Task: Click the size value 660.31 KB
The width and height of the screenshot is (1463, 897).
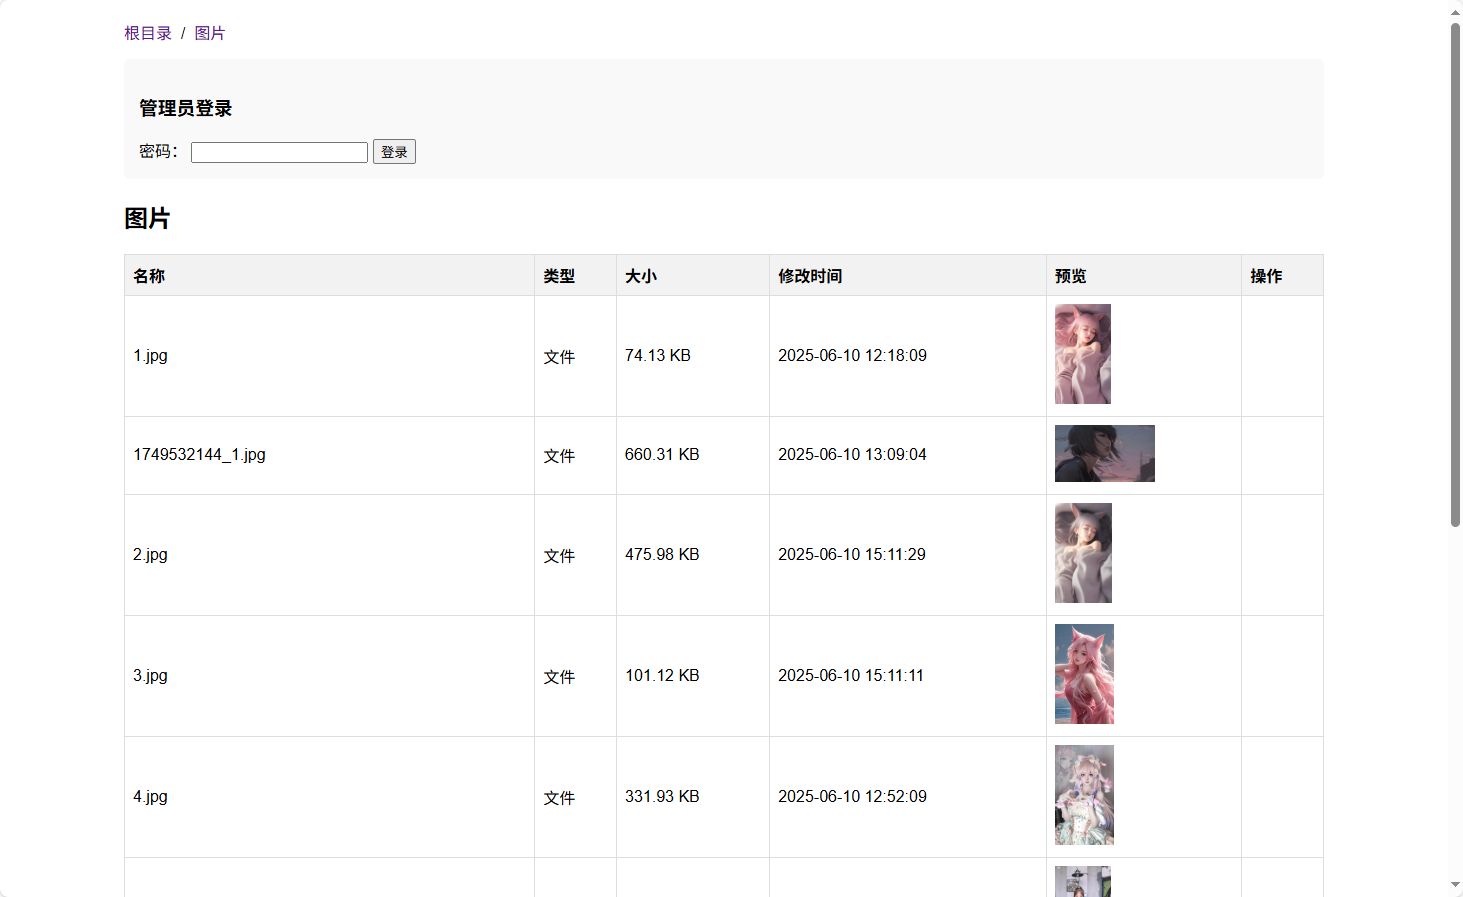Action: (662, 455)
